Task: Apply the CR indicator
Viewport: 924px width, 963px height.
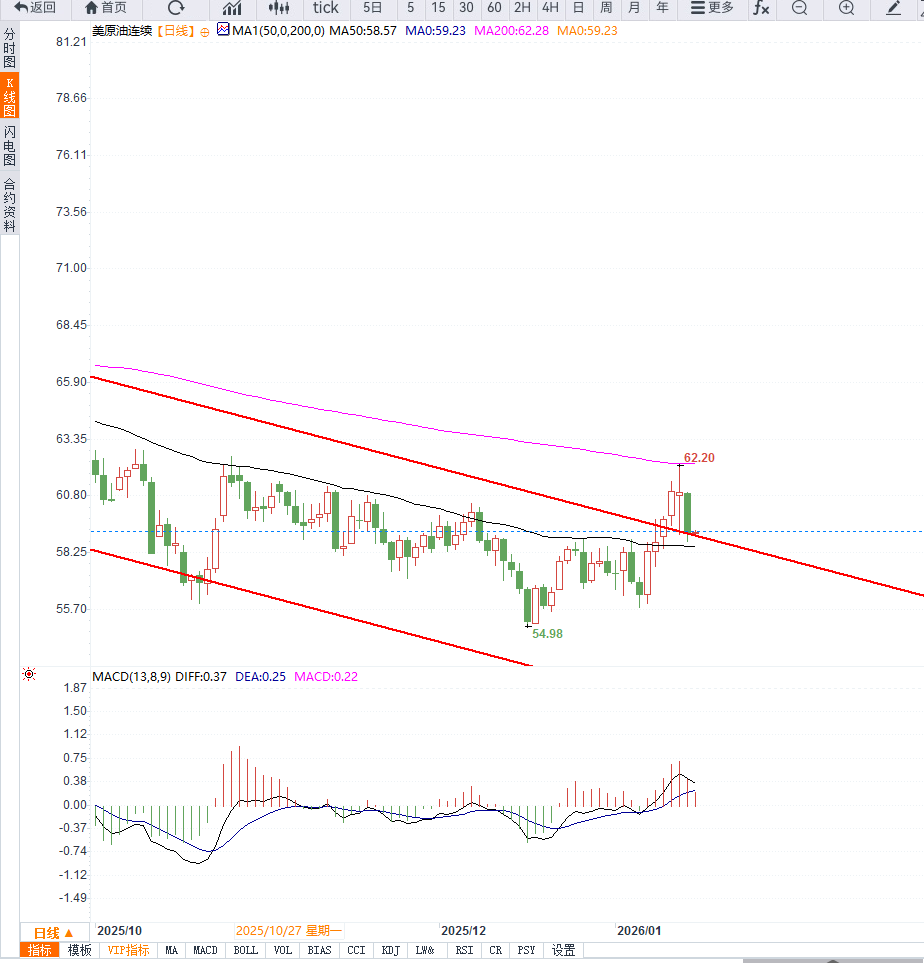Action: 496,950
